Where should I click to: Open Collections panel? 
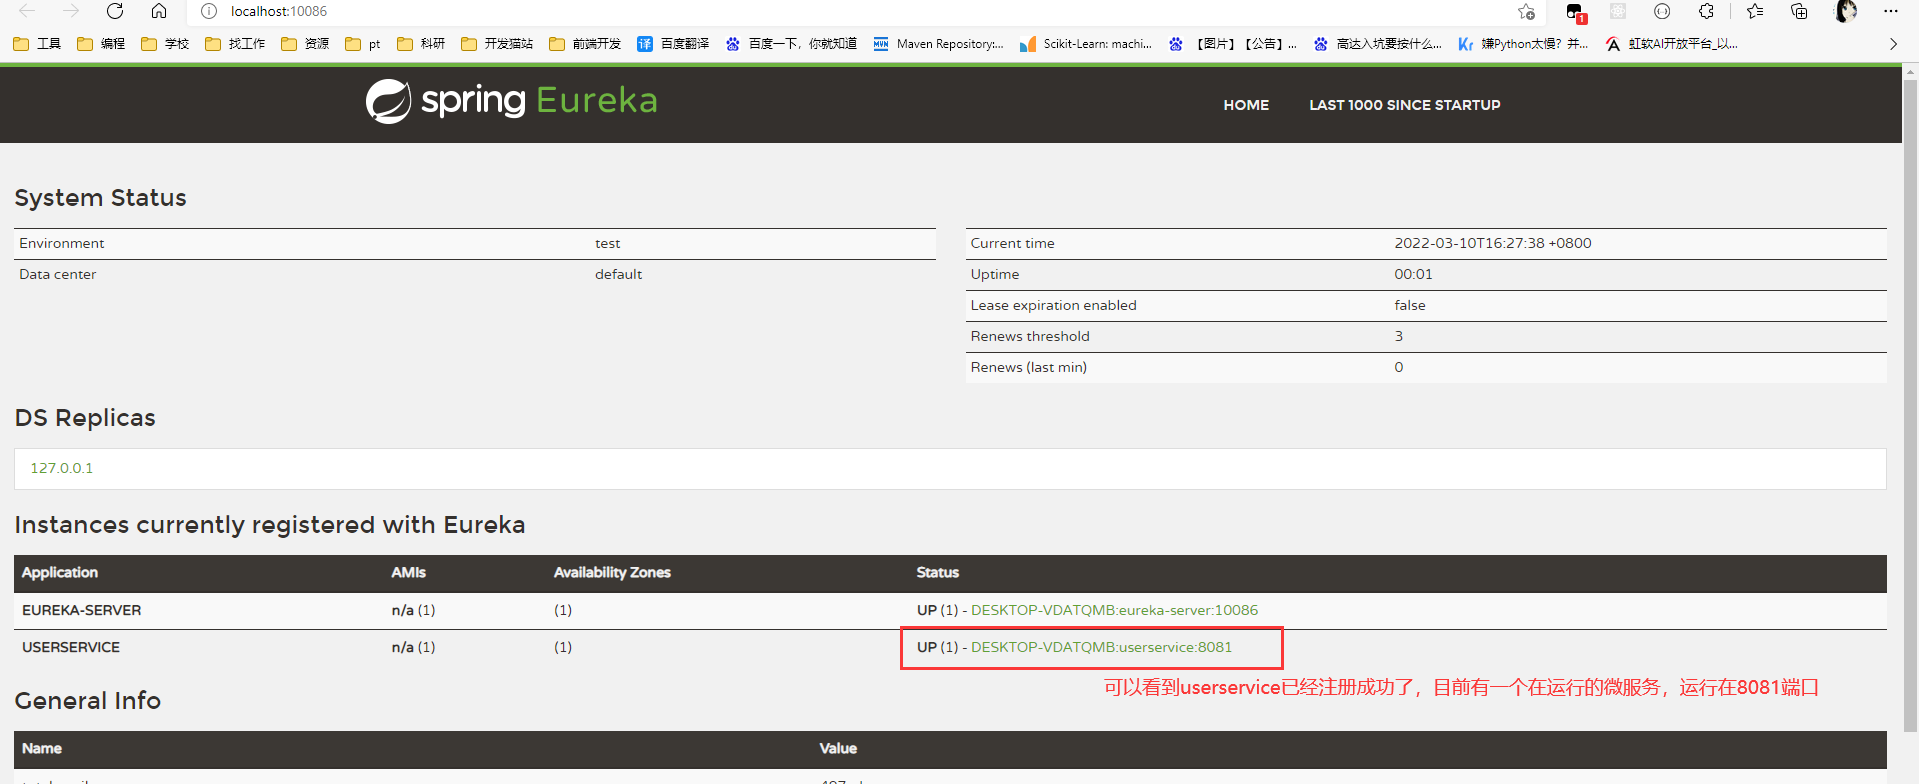click(1799, 11)
